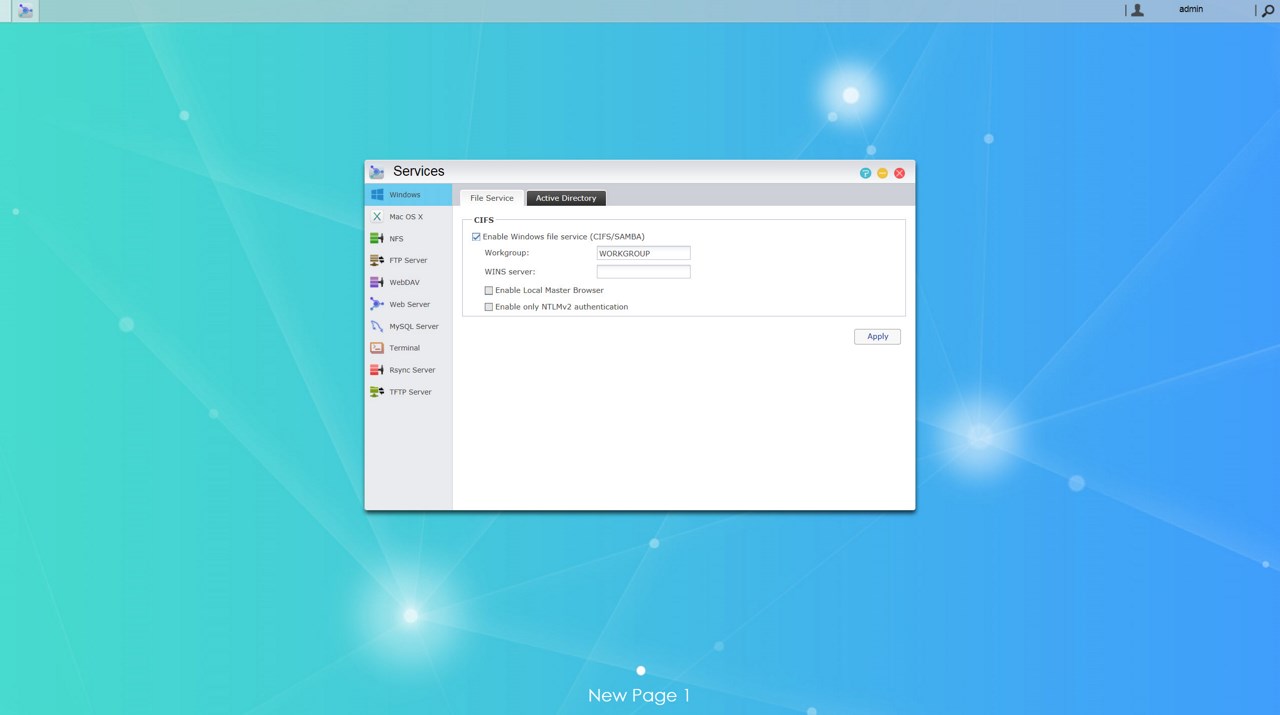1280x715 pixels.
Task: Click the WebDAV service icon
Action: 377,282
